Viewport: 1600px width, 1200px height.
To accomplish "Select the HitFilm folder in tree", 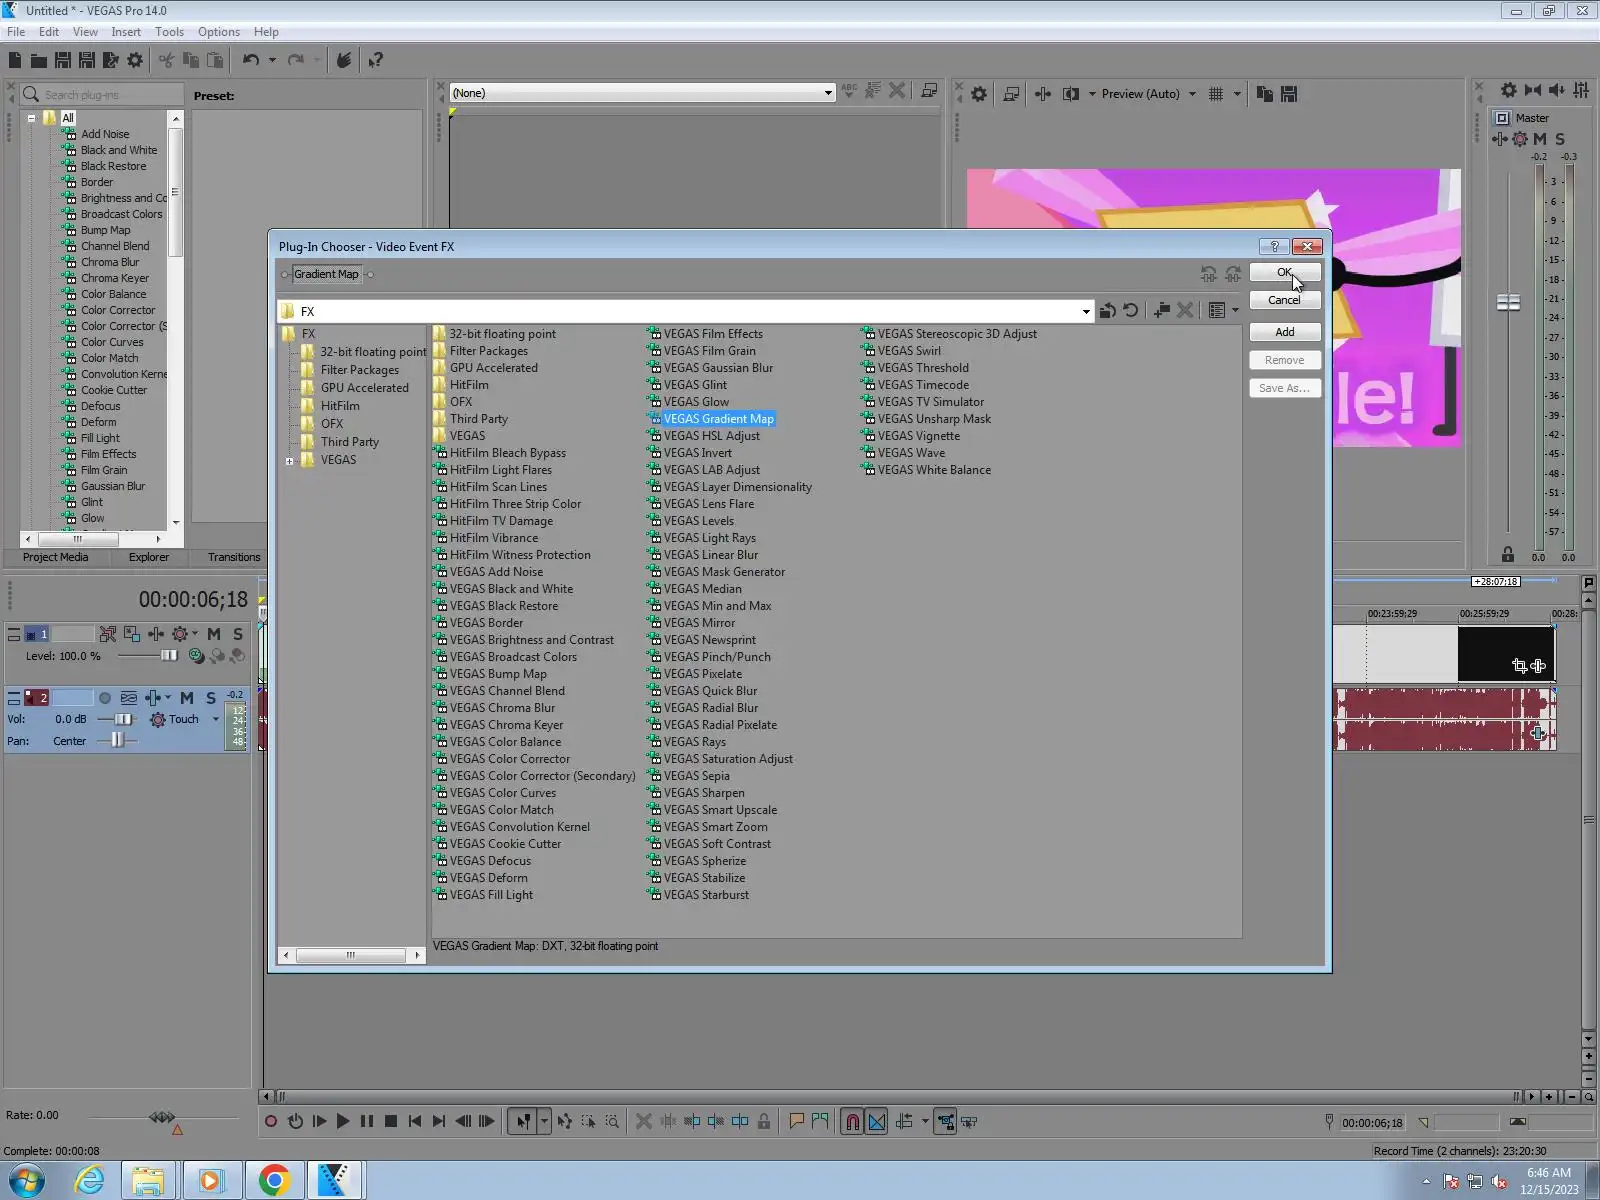I will [340, 406].
